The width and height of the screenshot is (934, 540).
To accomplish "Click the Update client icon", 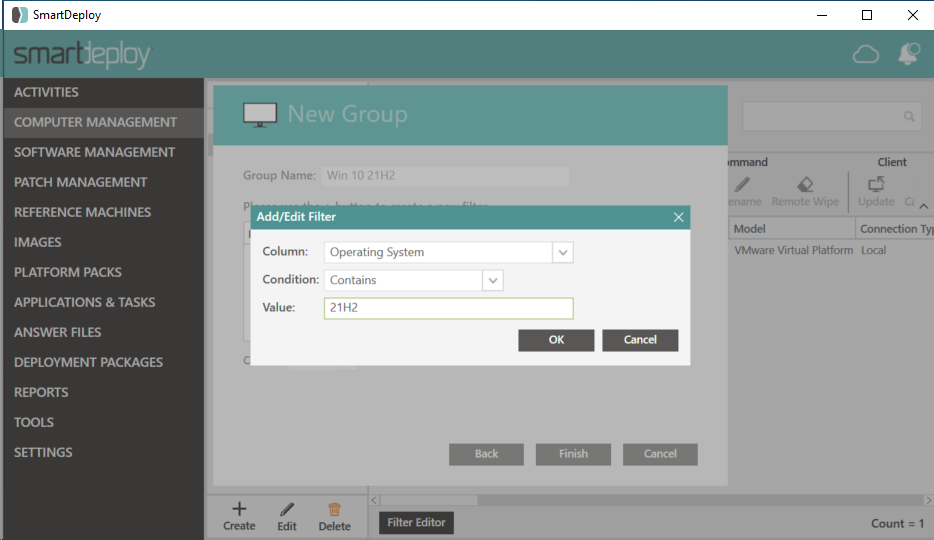I will [876, 185].
